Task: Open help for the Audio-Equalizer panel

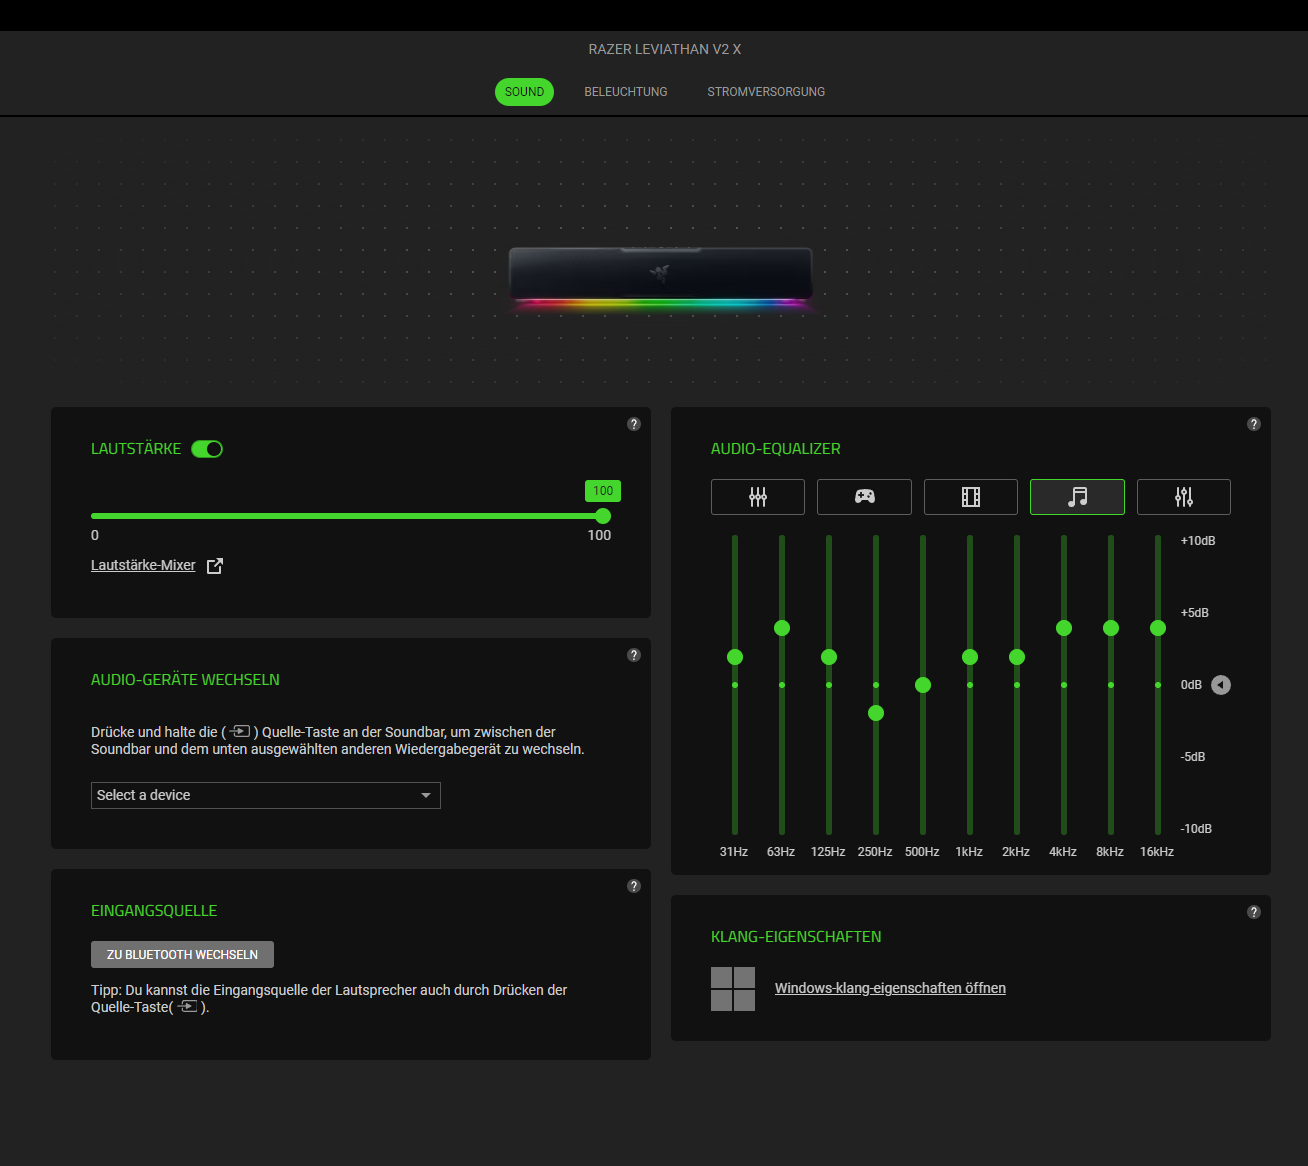Action: (1254, 424)
